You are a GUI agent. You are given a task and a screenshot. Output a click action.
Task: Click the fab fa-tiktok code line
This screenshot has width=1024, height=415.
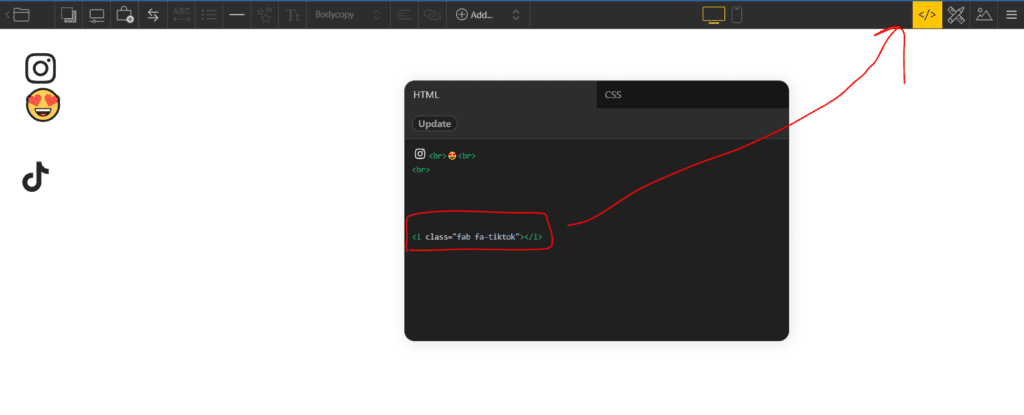click(x=477, y=237)
